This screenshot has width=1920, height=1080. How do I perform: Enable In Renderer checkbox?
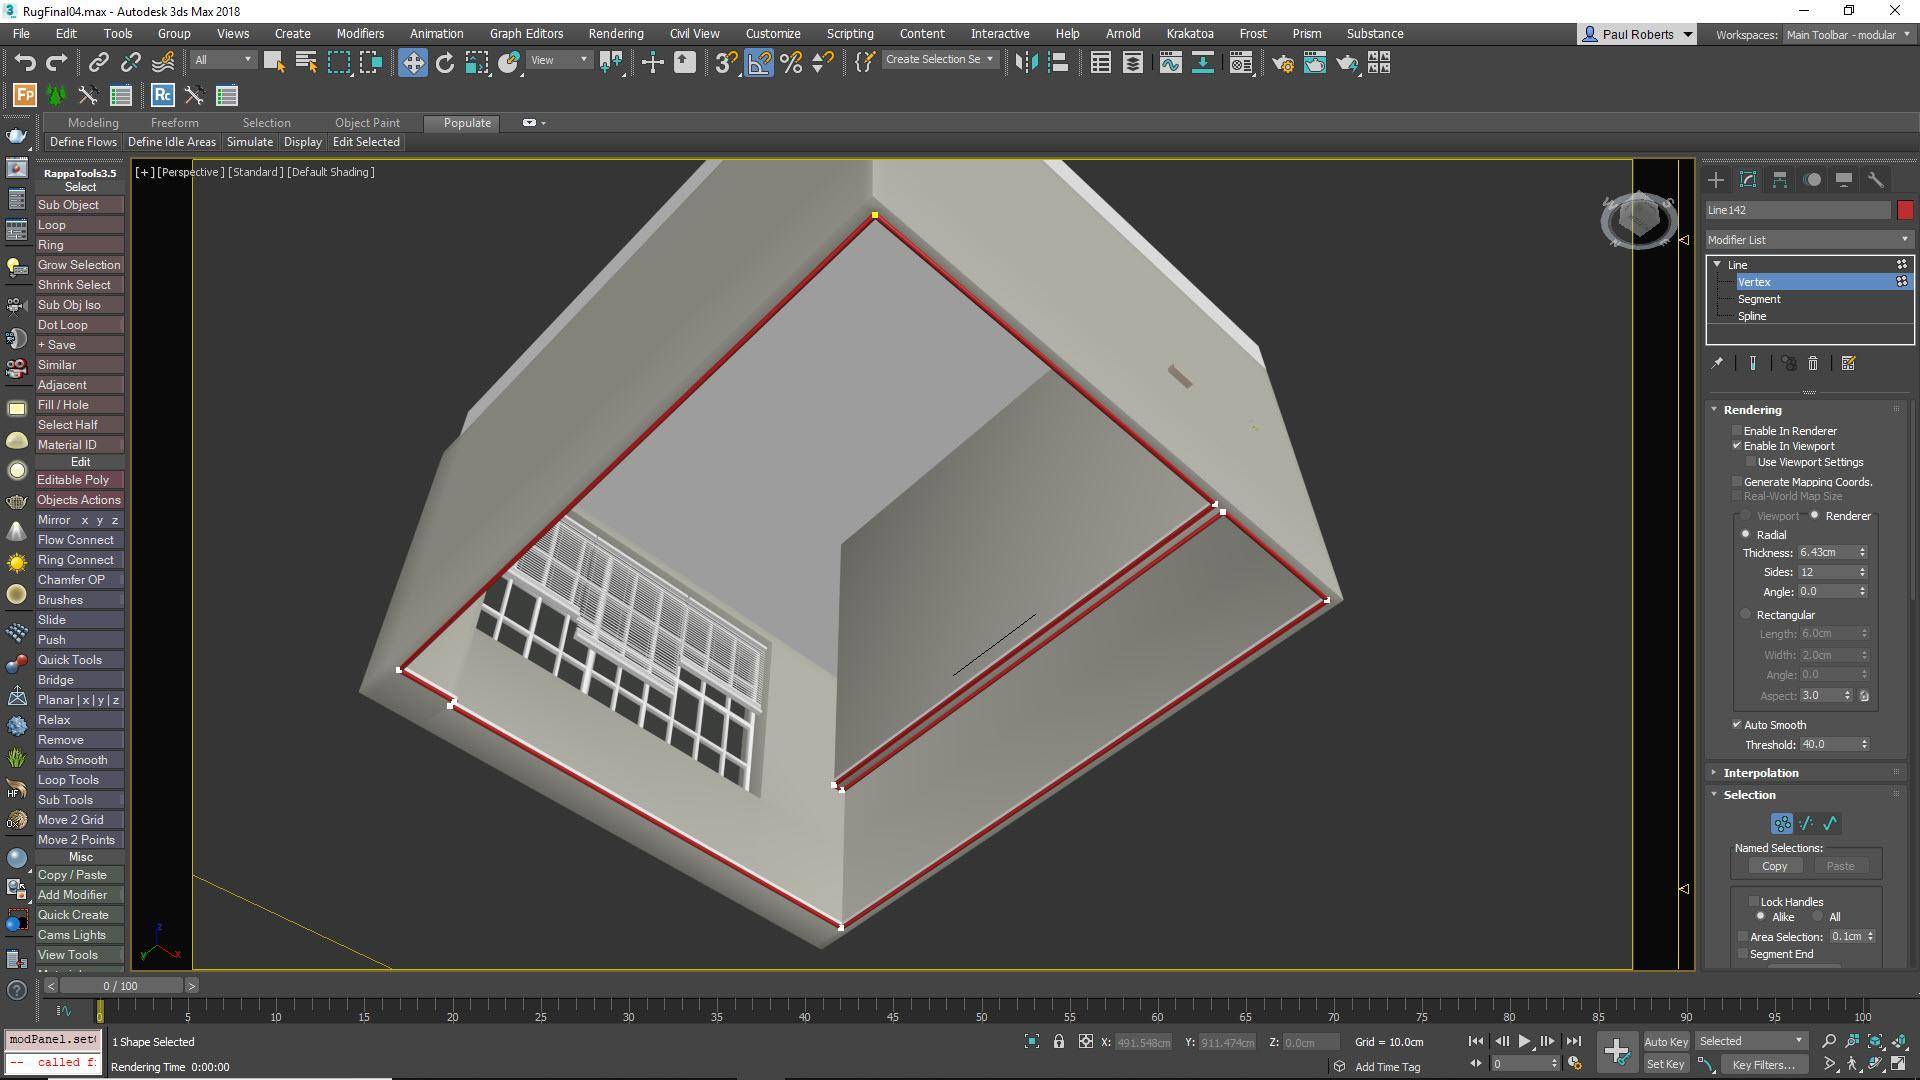[x=1737, y=431]
